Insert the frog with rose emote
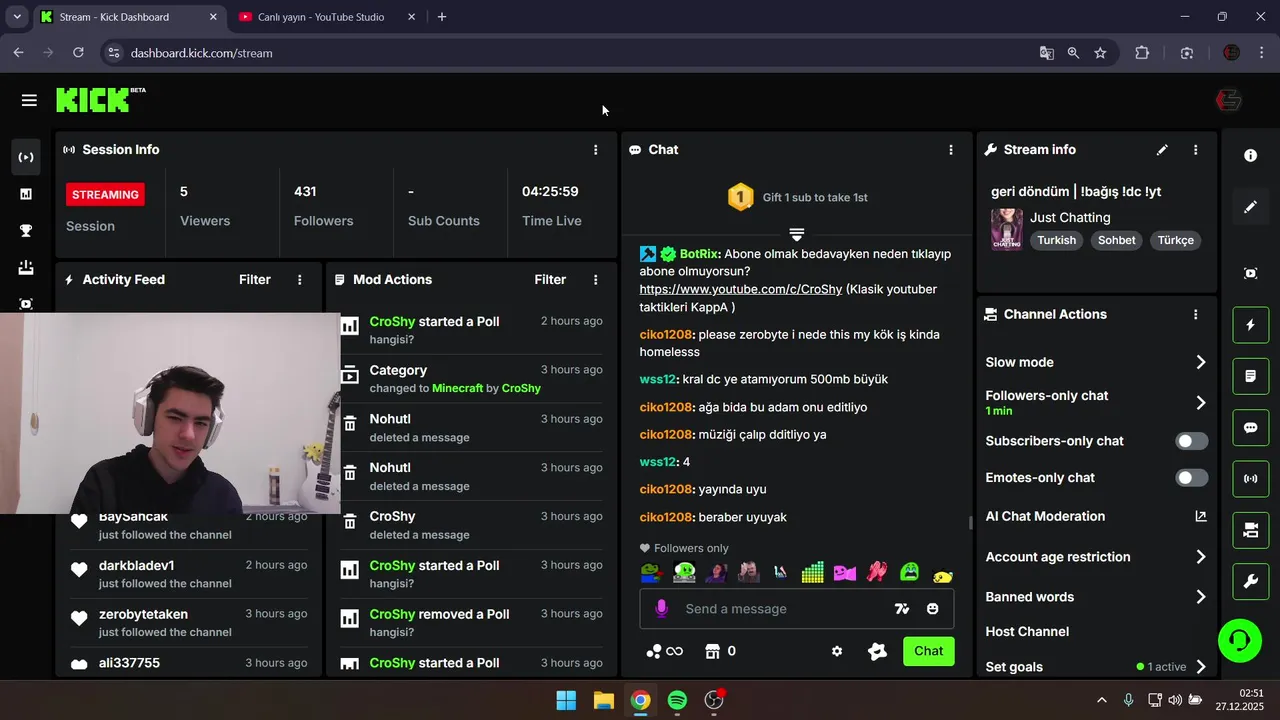The image size is (1280, 720). [652, 572]
